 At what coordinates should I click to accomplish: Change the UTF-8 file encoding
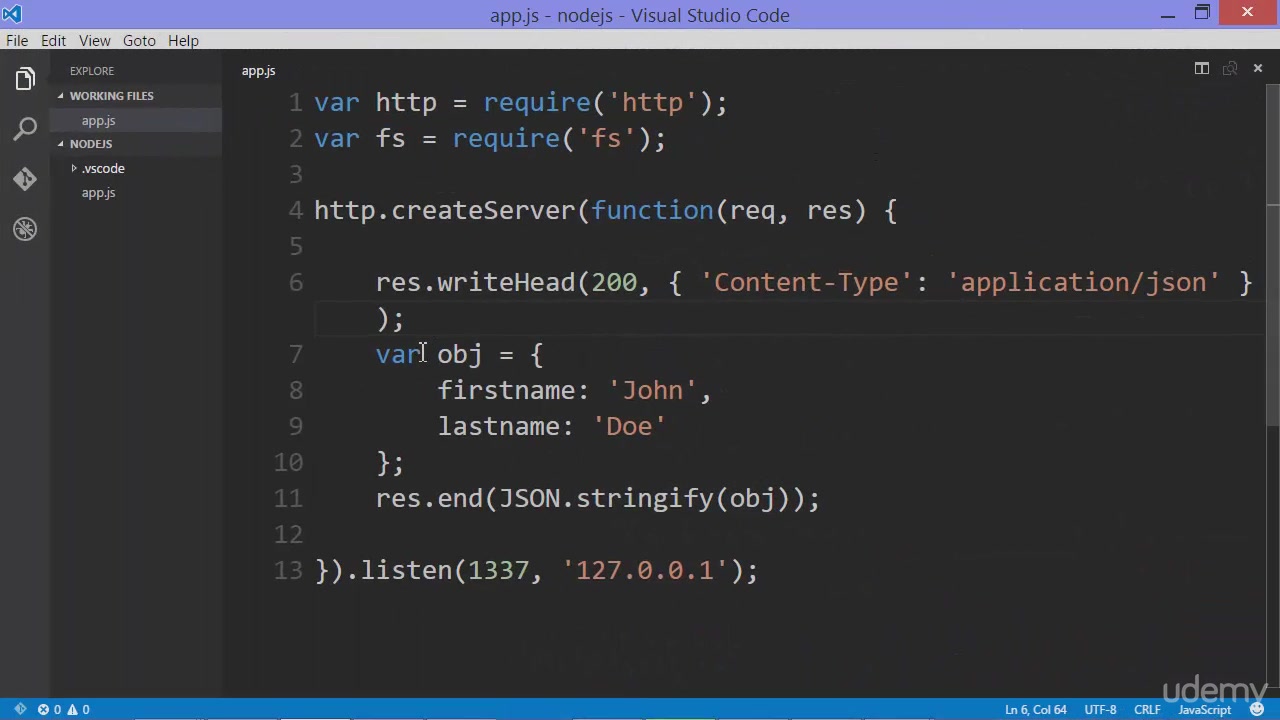pos(1100,709)
